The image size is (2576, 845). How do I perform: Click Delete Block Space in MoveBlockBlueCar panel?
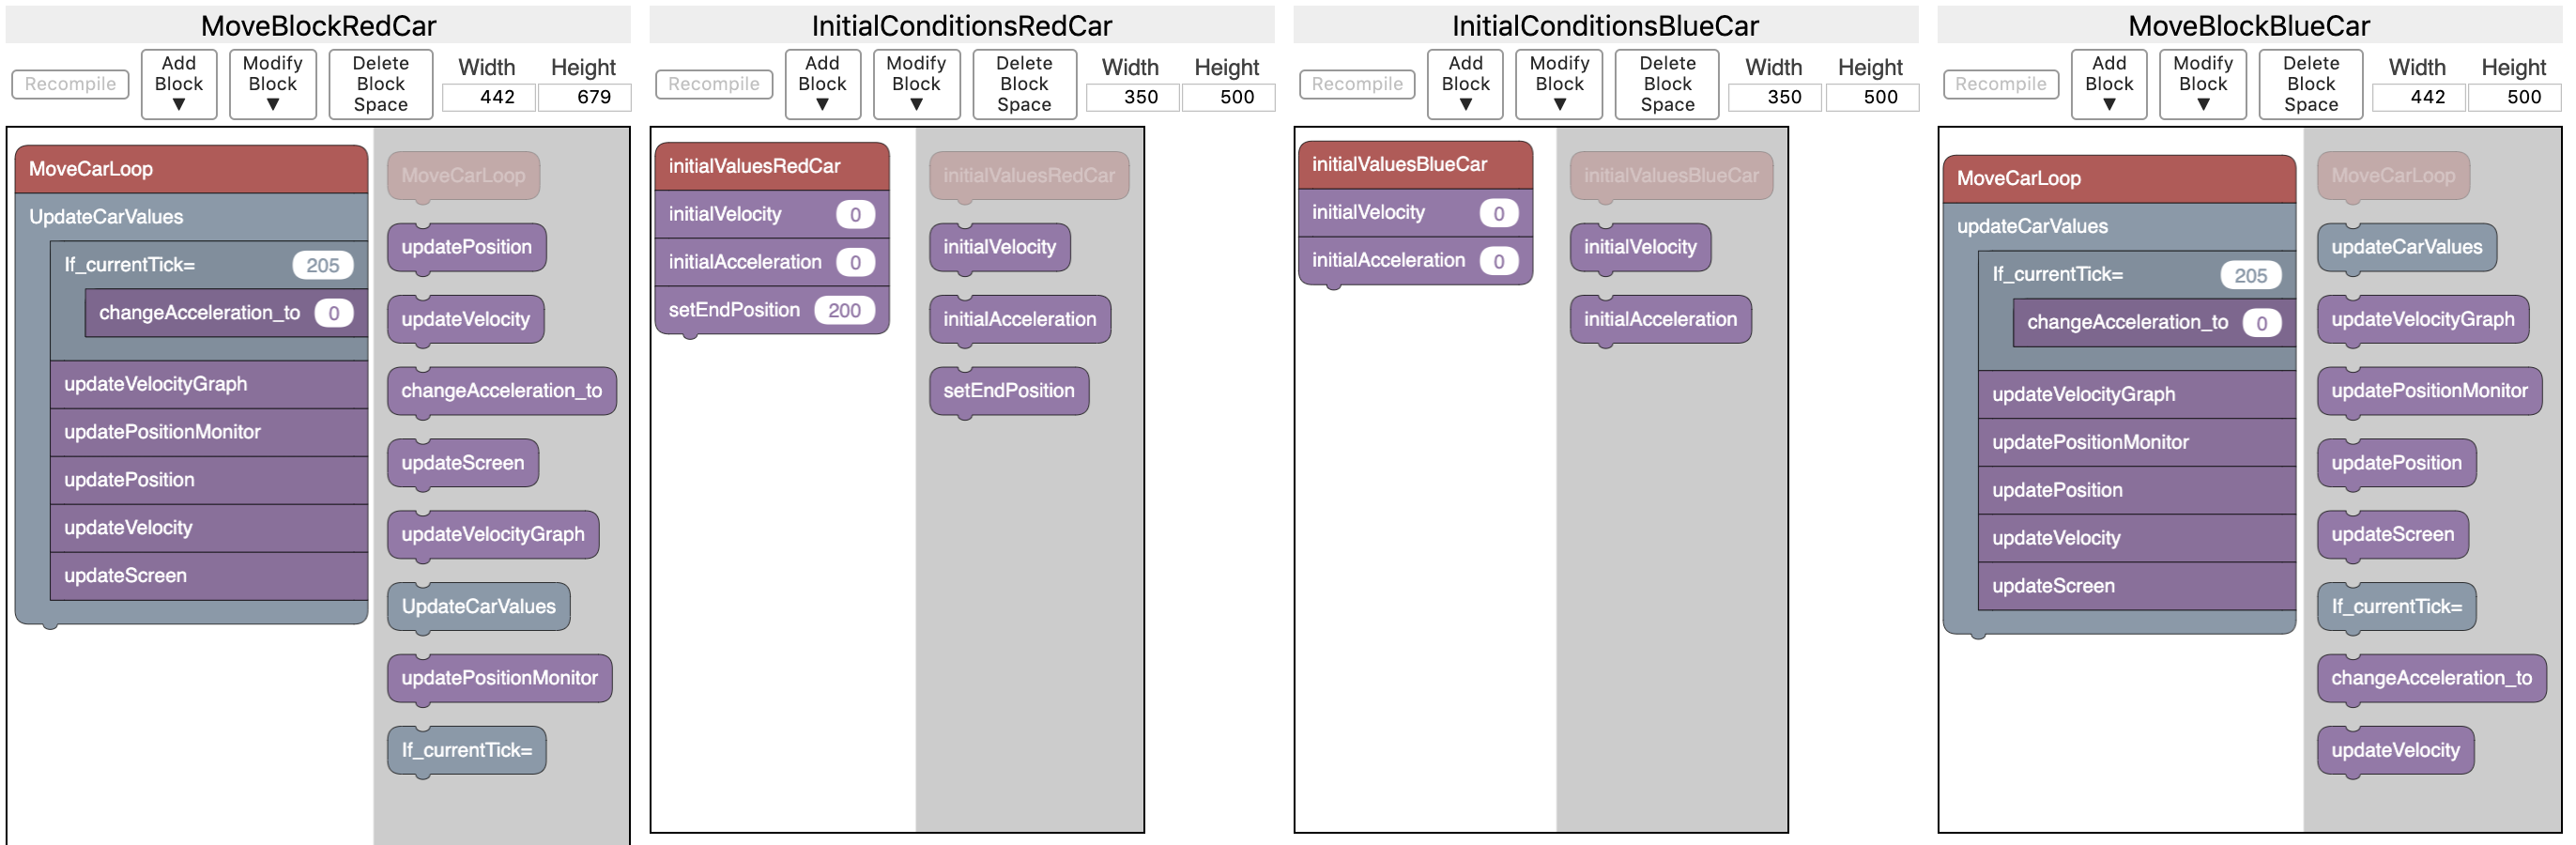tap(2310, 84)
